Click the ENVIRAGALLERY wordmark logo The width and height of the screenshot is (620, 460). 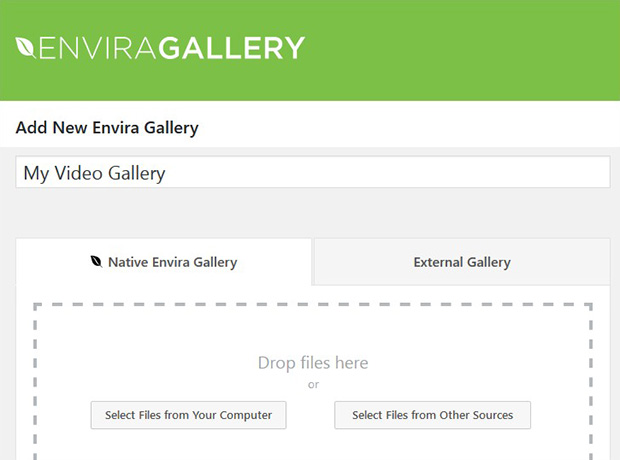pos(160,48)
